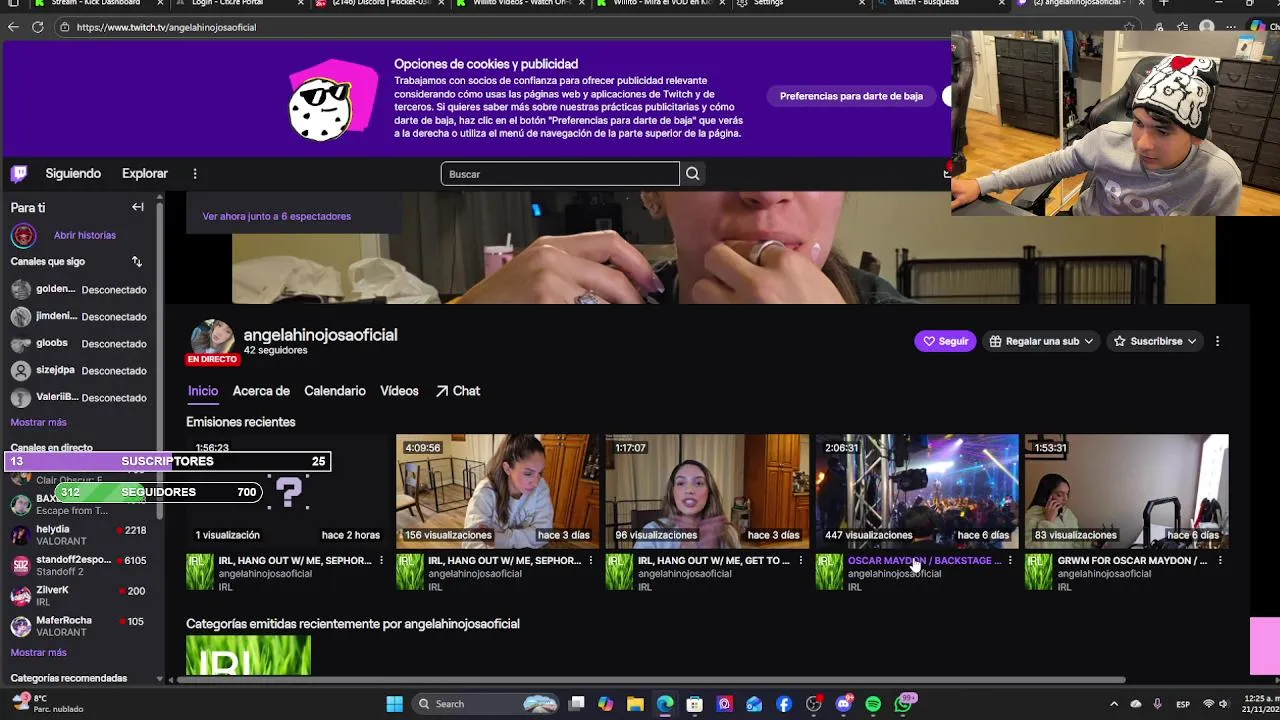1280x720 pixels.
Task: Open the 2:06:31 concert video thumbnail
Action: [917, 491]
